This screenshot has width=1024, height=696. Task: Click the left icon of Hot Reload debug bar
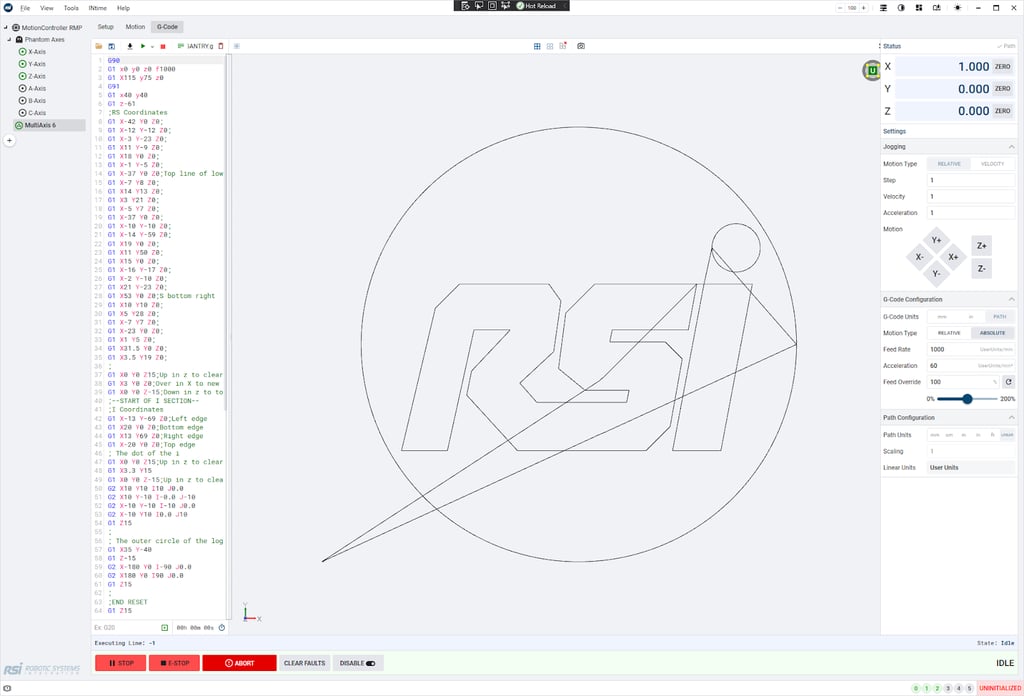pos(465,5)
